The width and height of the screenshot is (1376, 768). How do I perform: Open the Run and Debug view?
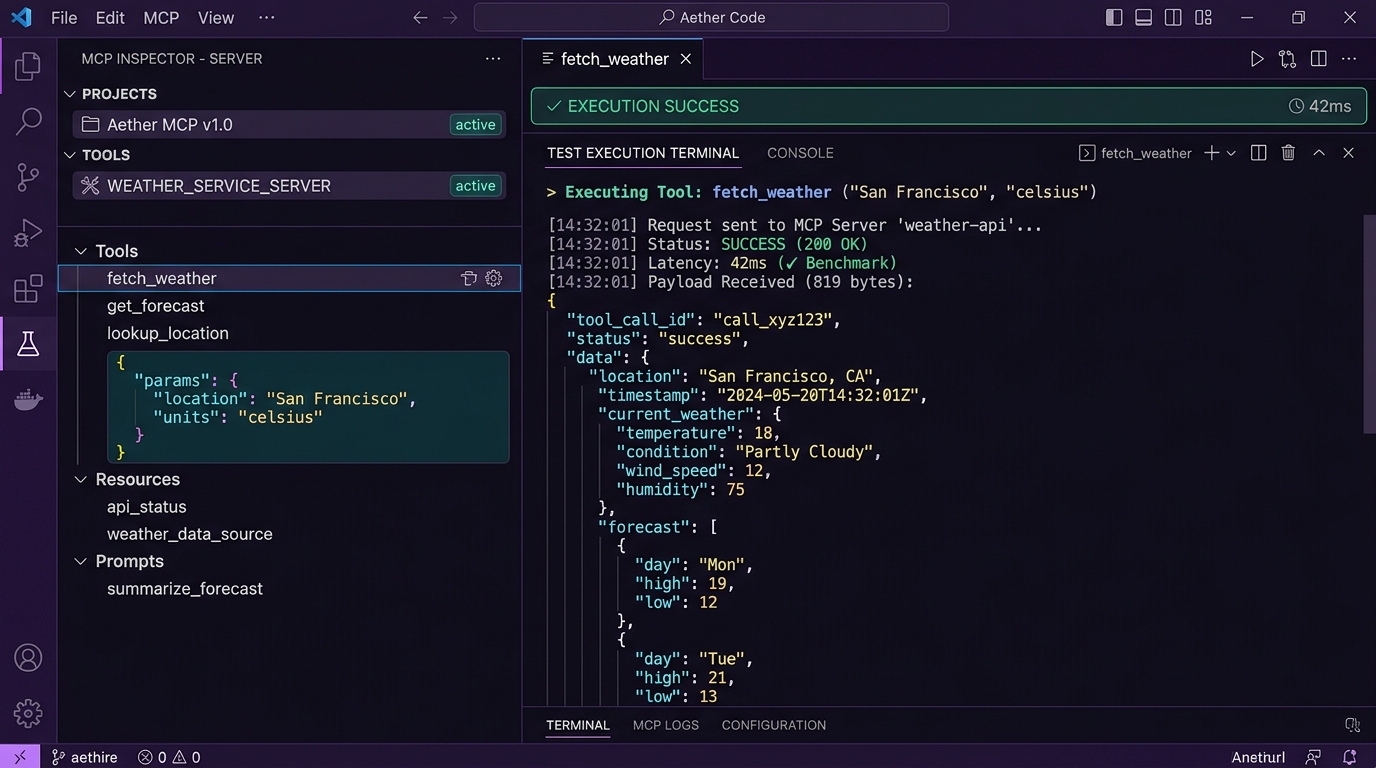[x=28, y=233]
